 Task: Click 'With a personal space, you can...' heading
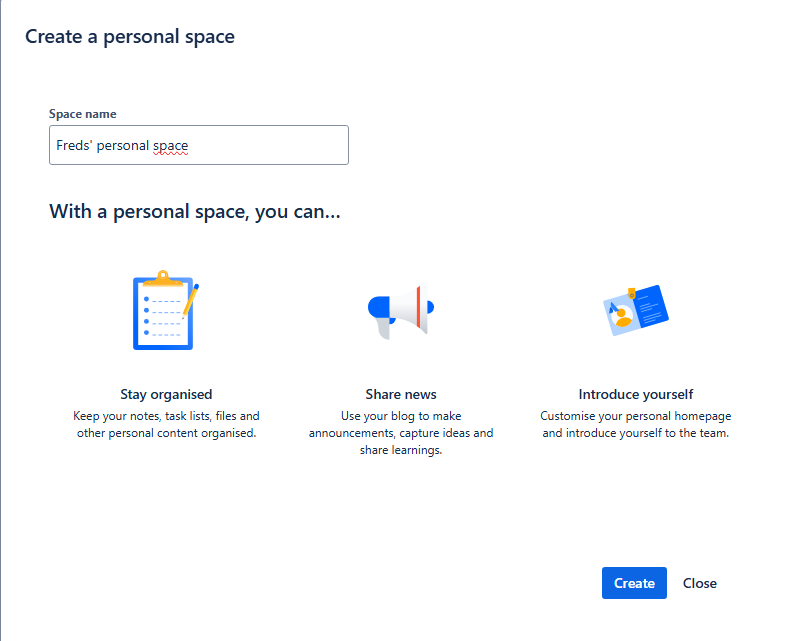[195, 211]
